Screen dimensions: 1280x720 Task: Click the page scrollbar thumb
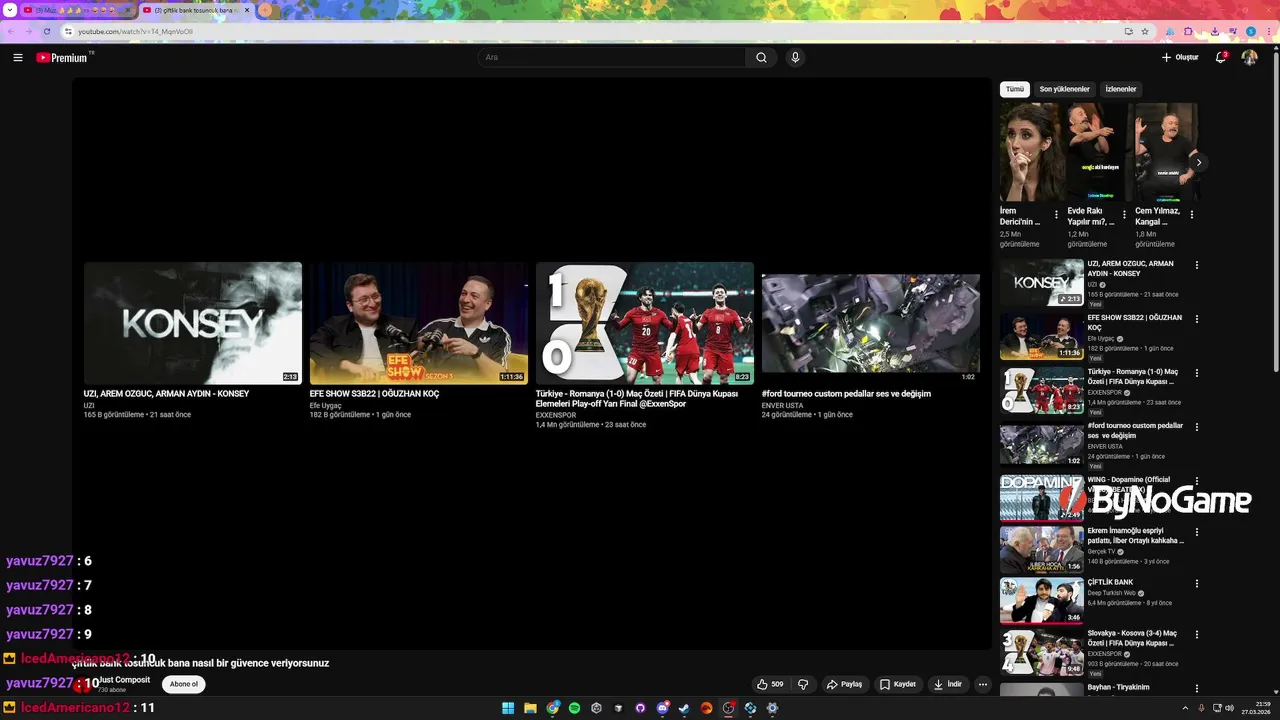pos(1276,210)
